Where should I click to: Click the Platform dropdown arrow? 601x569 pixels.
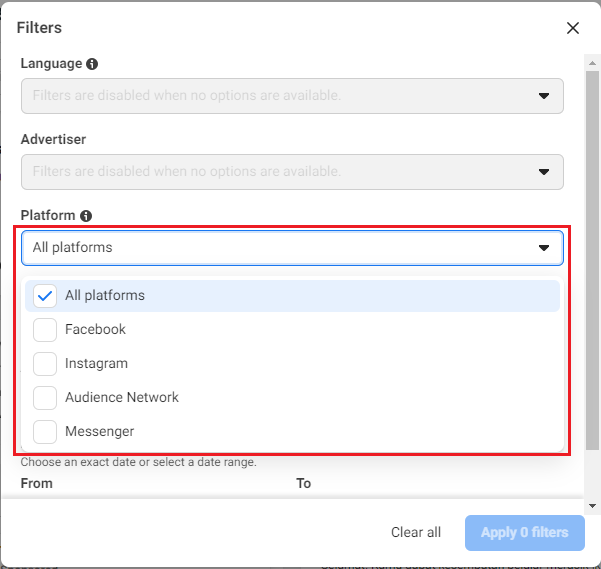[544, 248]
